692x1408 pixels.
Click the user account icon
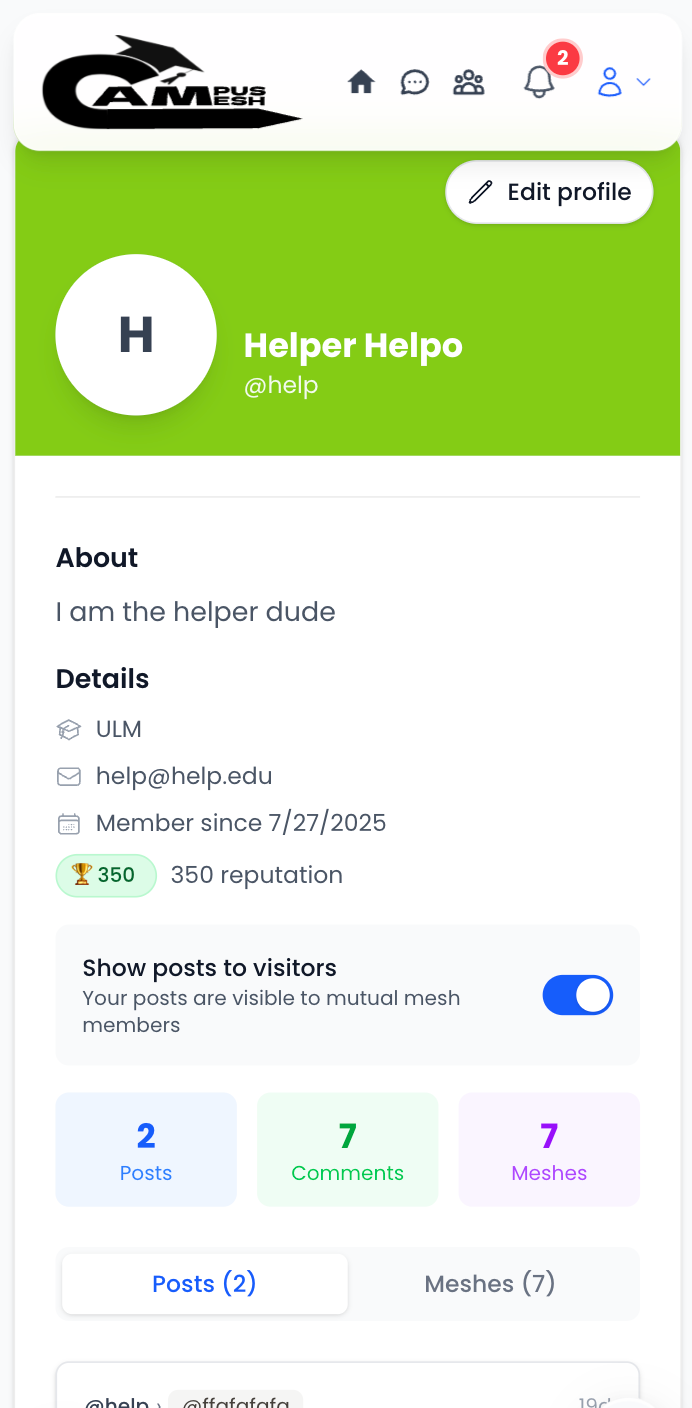[610, 82]
